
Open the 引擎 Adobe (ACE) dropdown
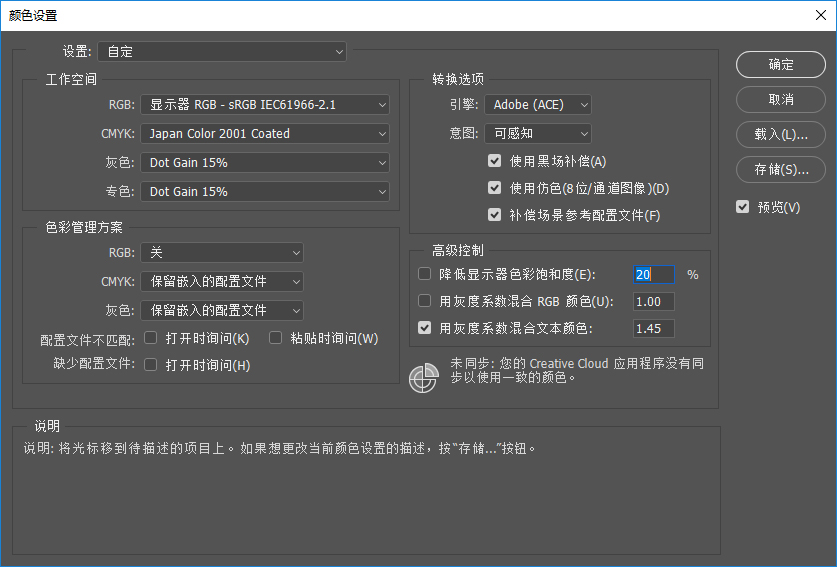[538, 105]
